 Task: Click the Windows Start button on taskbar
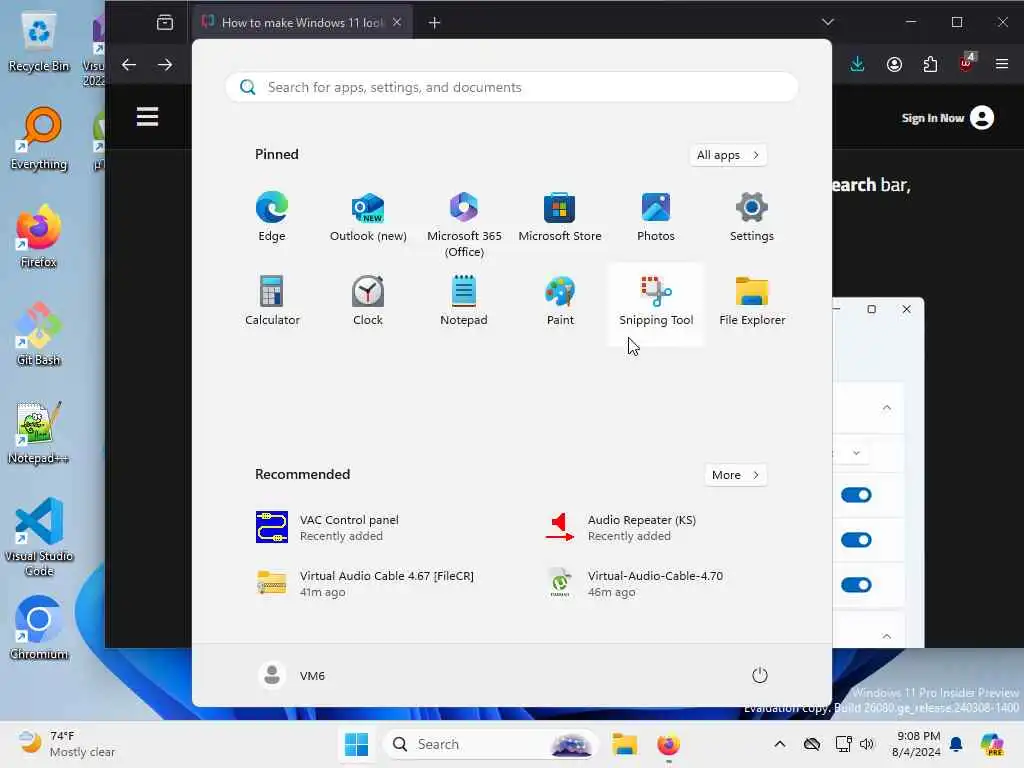click(357, 744)
